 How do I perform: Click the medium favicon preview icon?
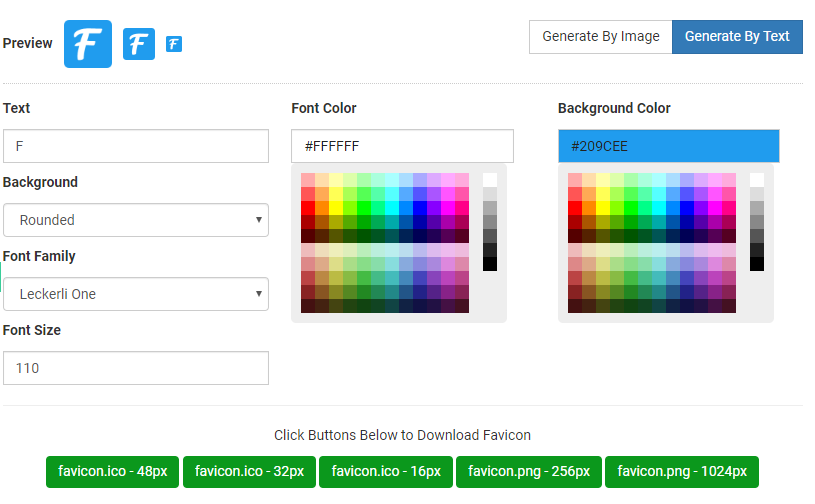[139, 44]
